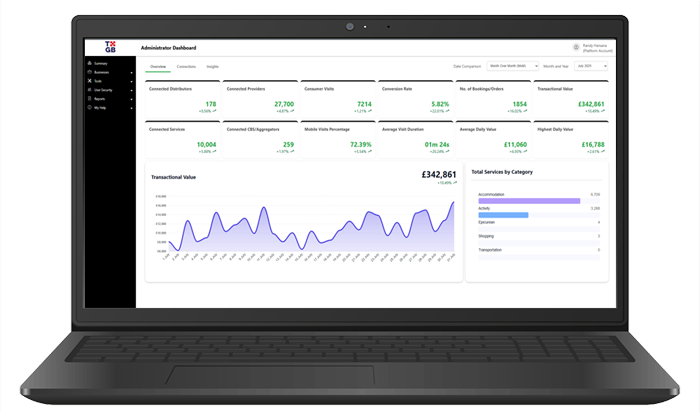The width and height of the screenshot is (700, 414).
Task: Switch to the Connections tab
Action: coord(186,67)
